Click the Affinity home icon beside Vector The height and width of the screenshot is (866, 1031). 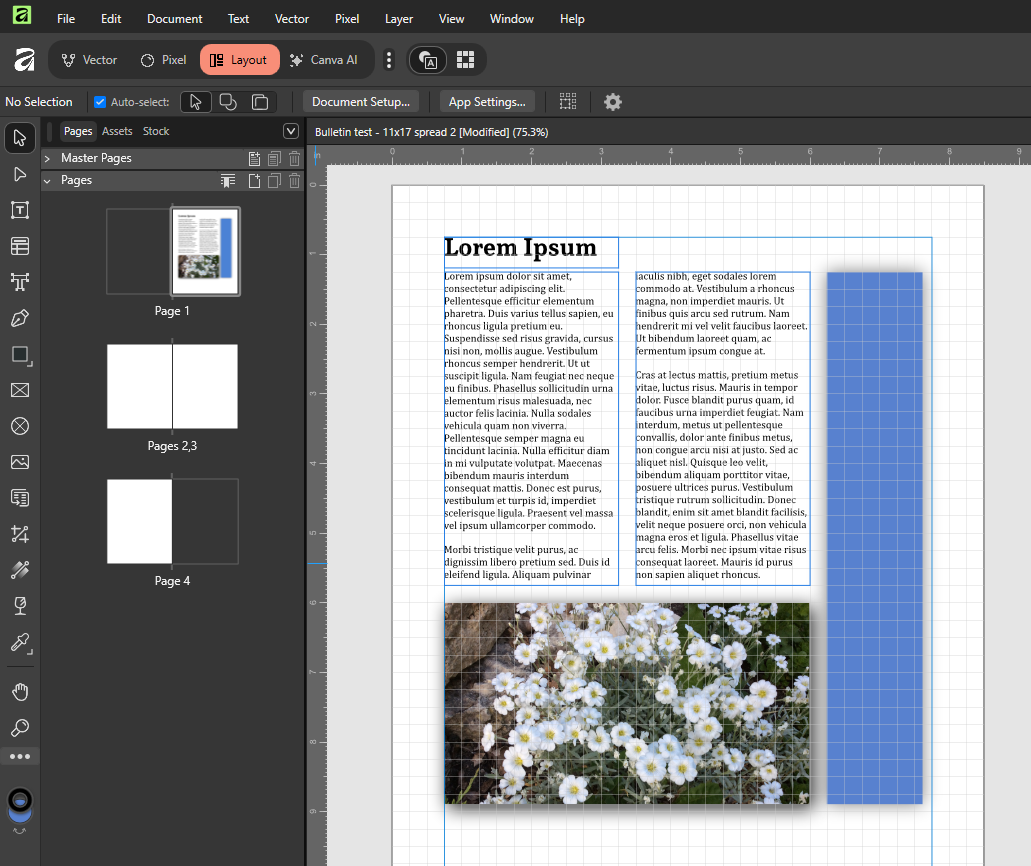click(x=24, y=60)
